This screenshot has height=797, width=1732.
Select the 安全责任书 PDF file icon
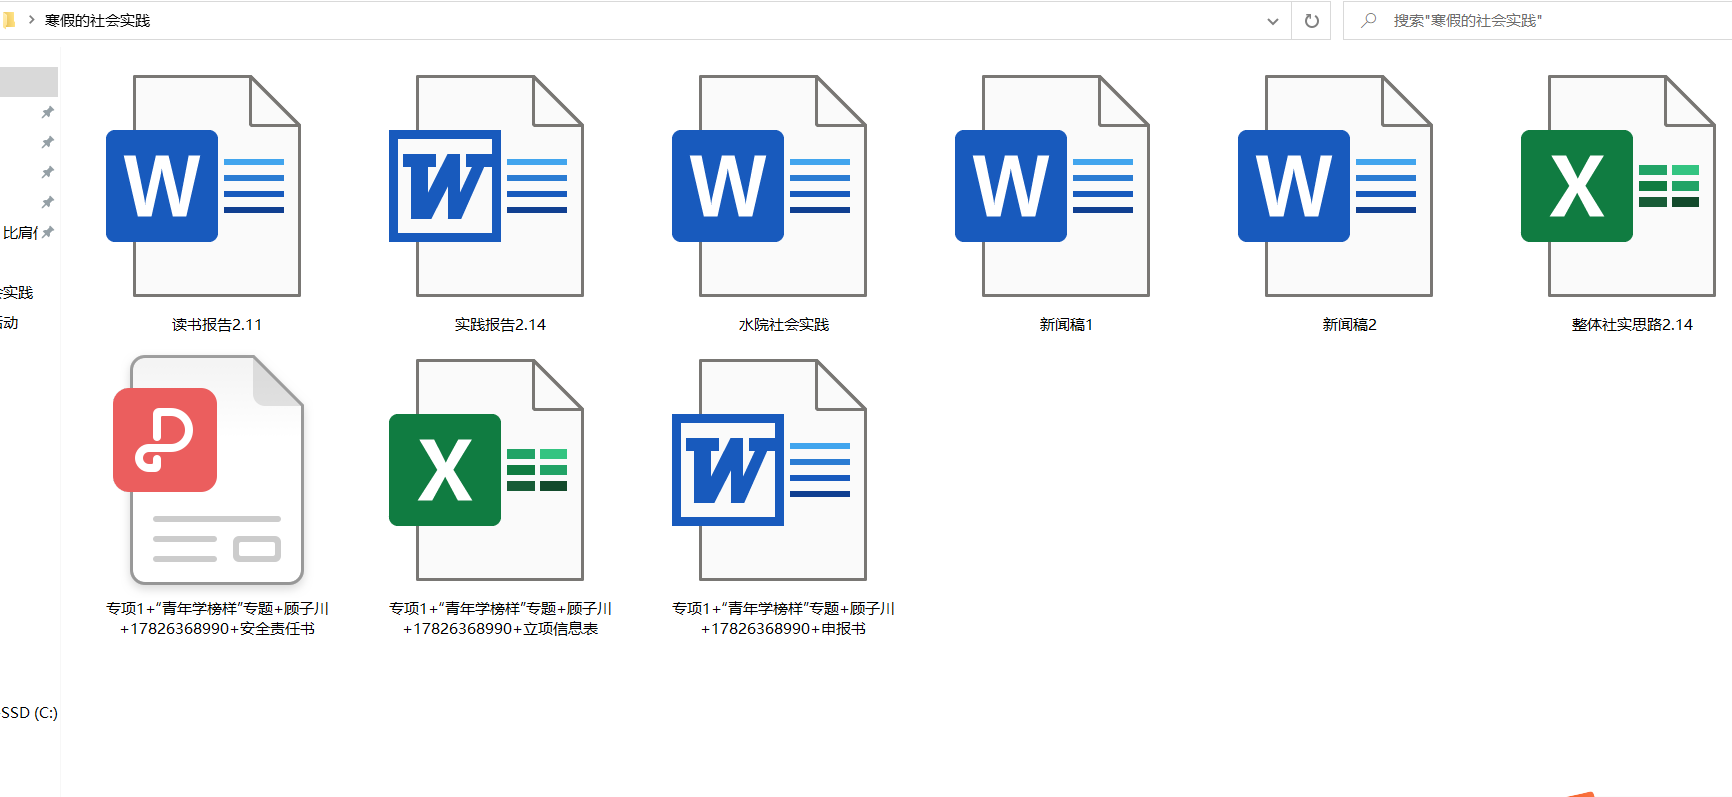pyautogui.click(x=208, y=470)
